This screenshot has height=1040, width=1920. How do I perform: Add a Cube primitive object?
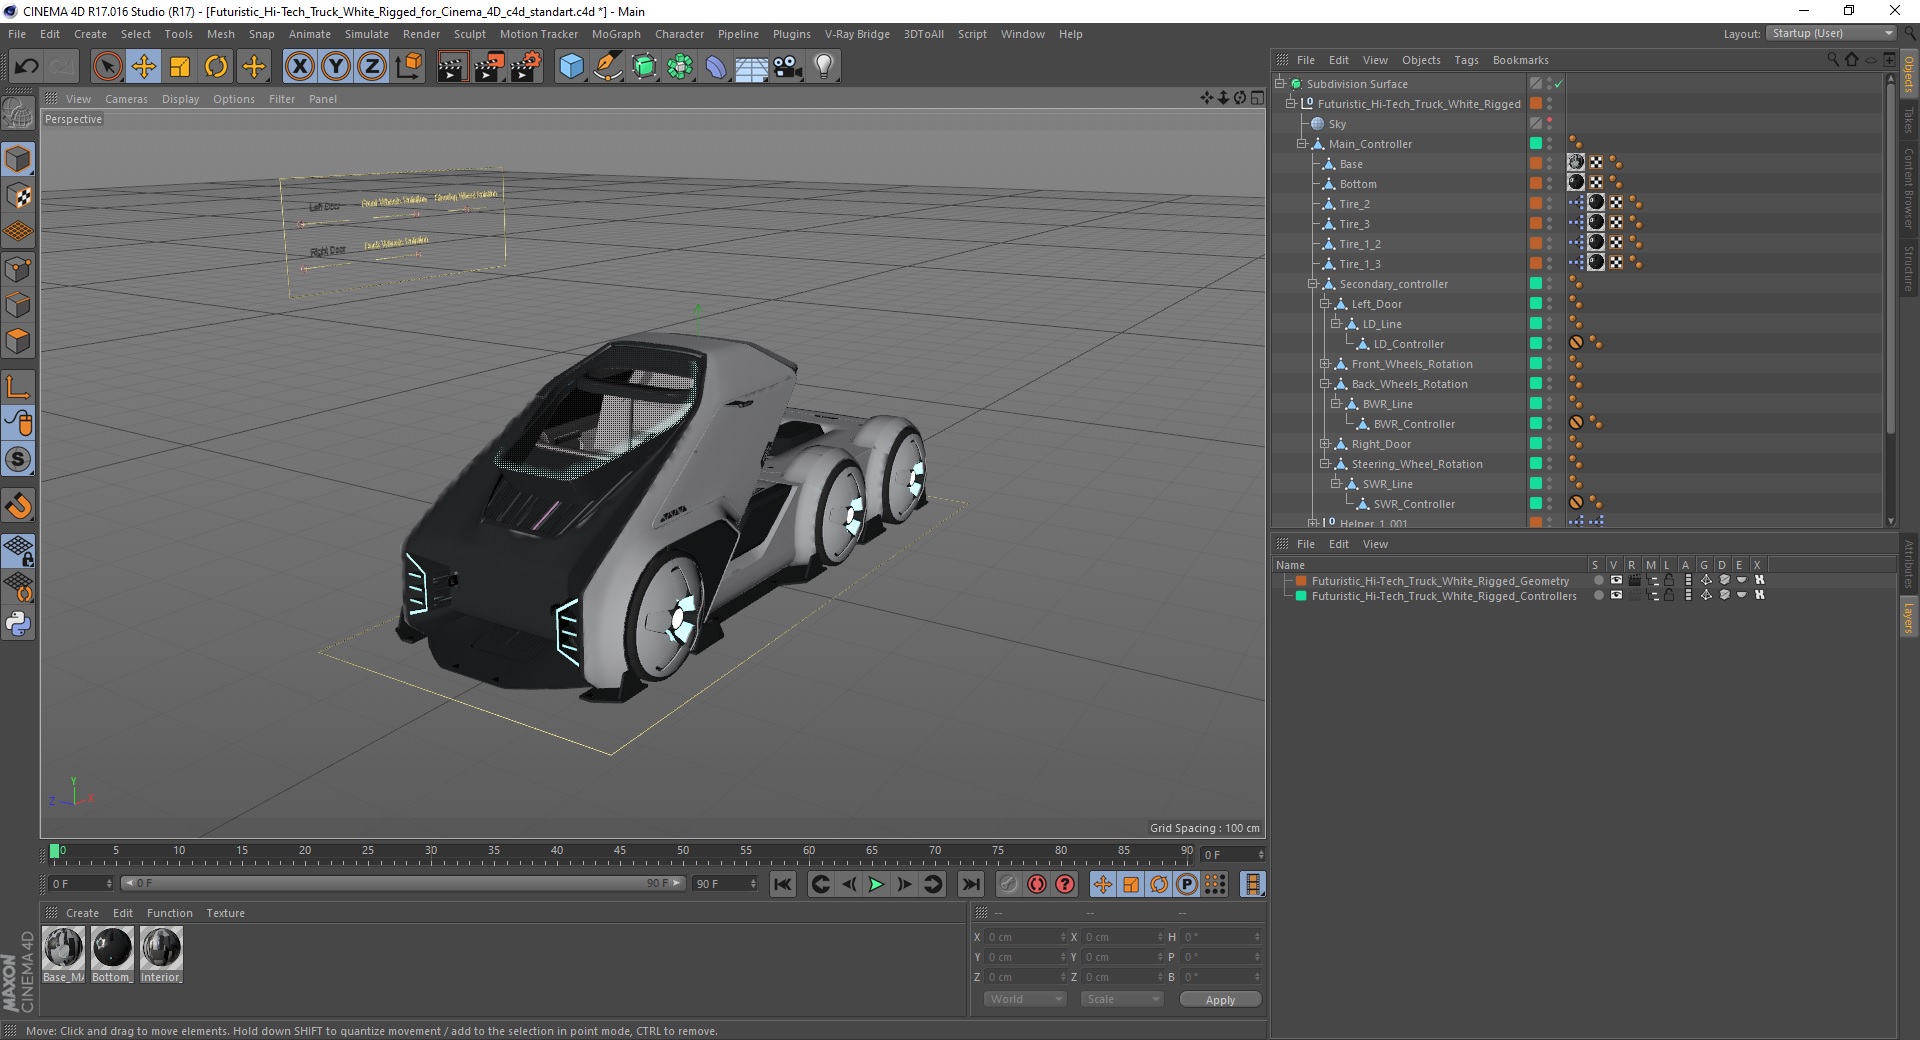(x=571, y=67)
